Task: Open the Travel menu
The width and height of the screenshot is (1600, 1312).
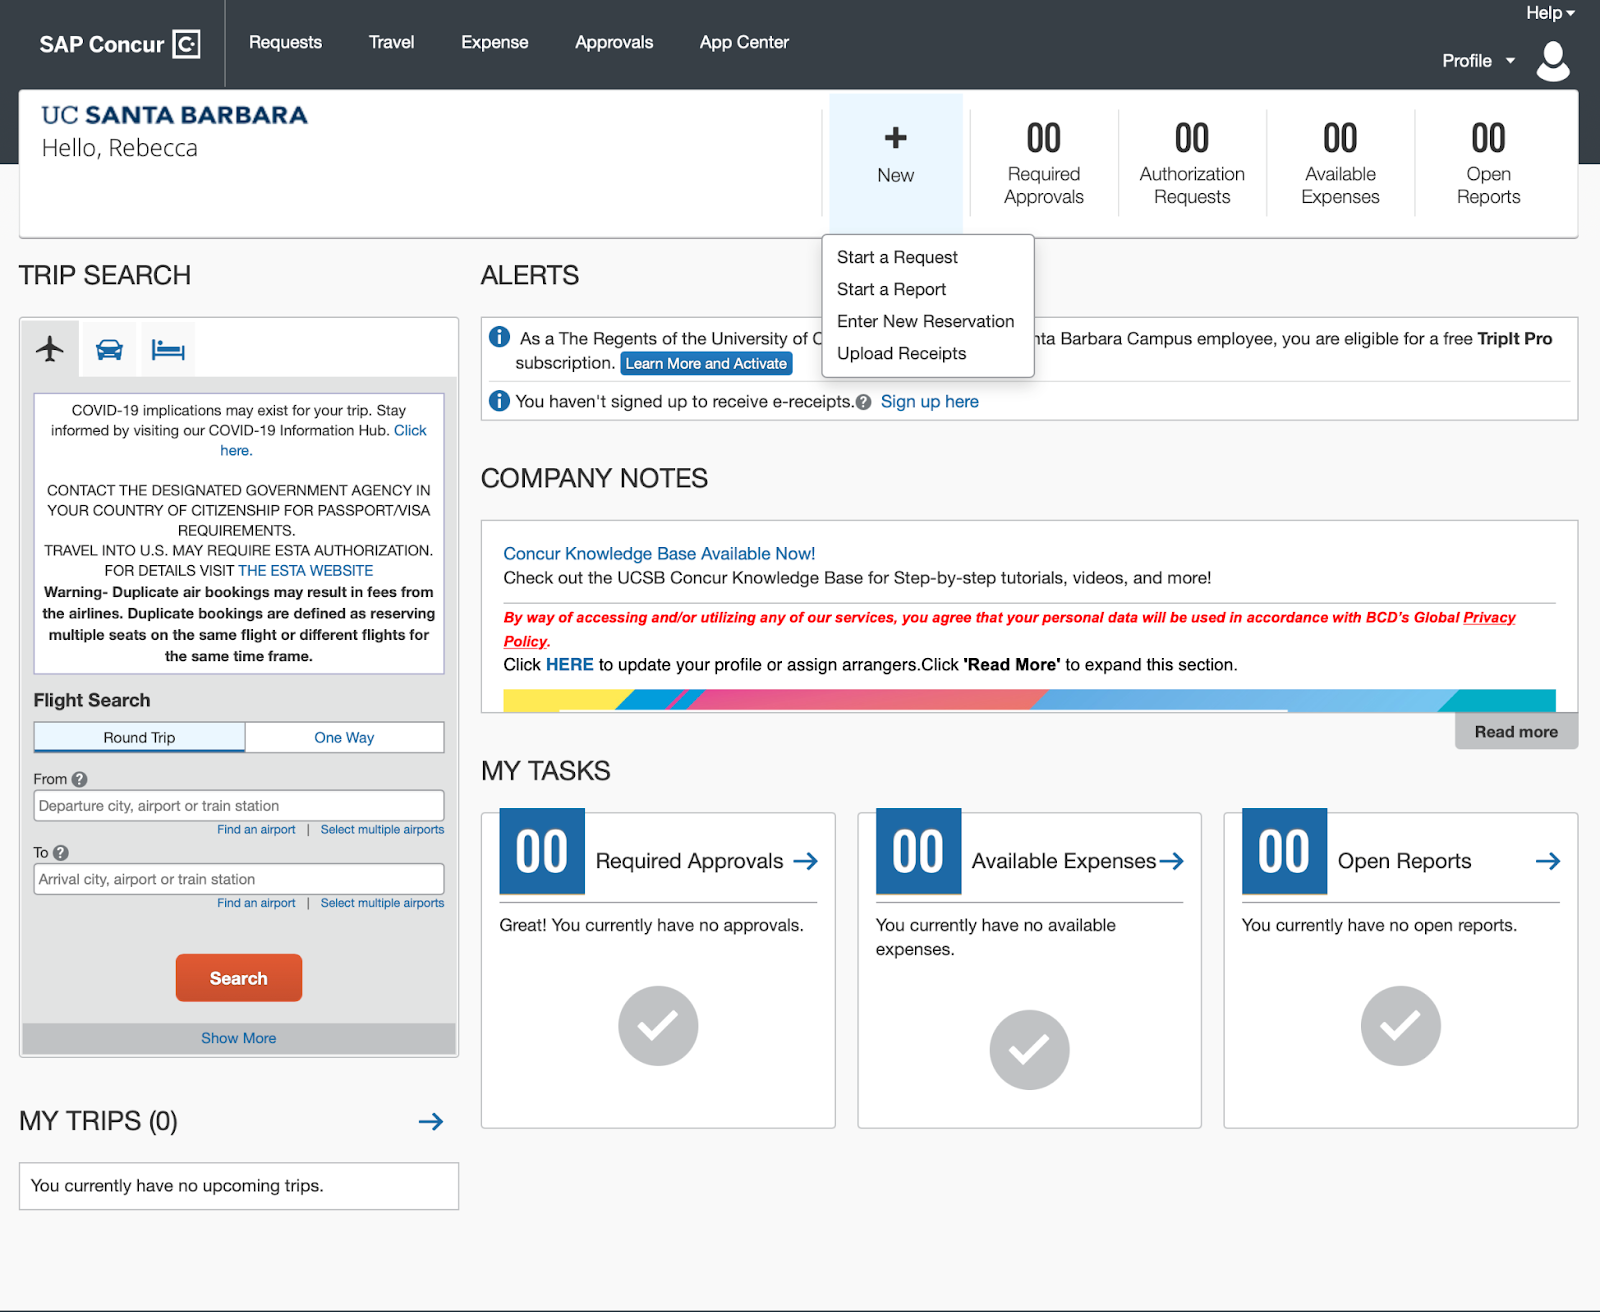Action: 391,42
